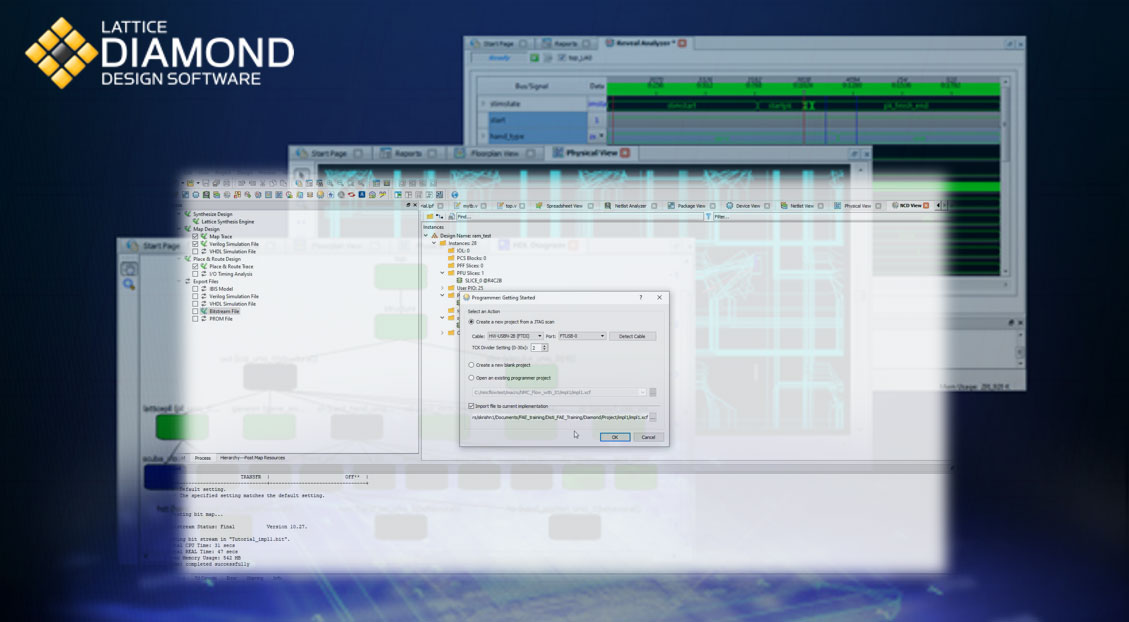Collapse the Instances: 28 node
This screenshot has width=1129, height=622.
434,243
